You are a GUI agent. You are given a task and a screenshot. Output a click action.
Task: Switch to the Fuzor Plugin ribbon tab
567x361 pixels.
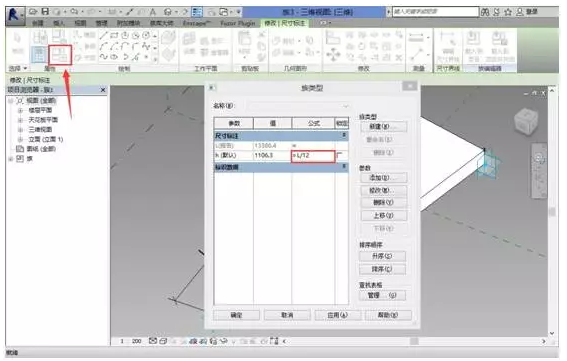238,23
